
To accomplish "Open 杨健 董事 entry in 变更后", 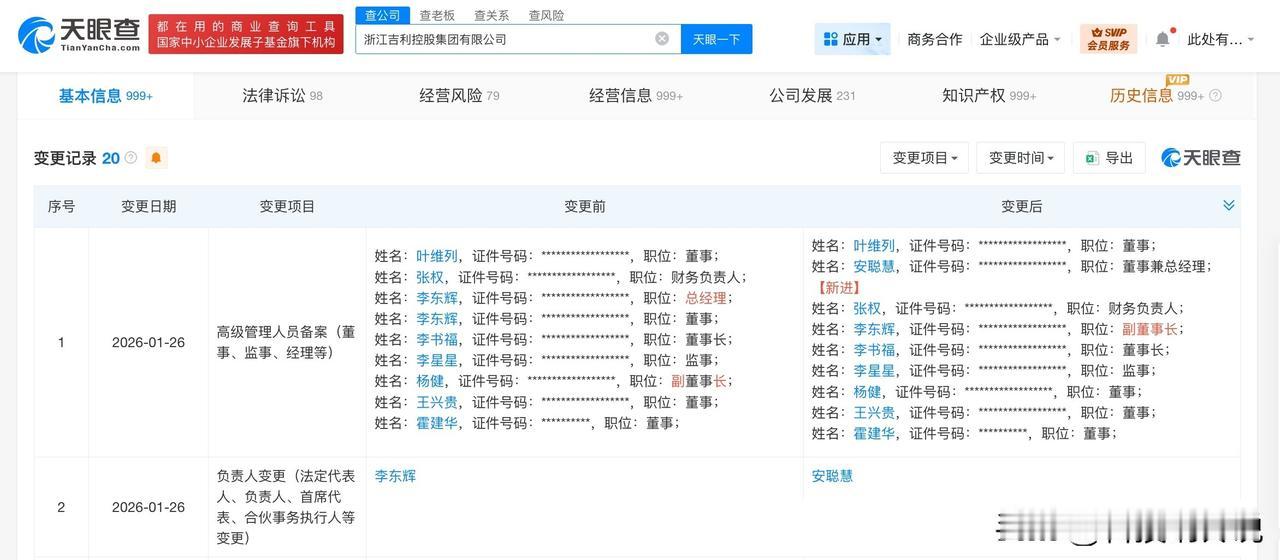I will (x=867, y=392).
